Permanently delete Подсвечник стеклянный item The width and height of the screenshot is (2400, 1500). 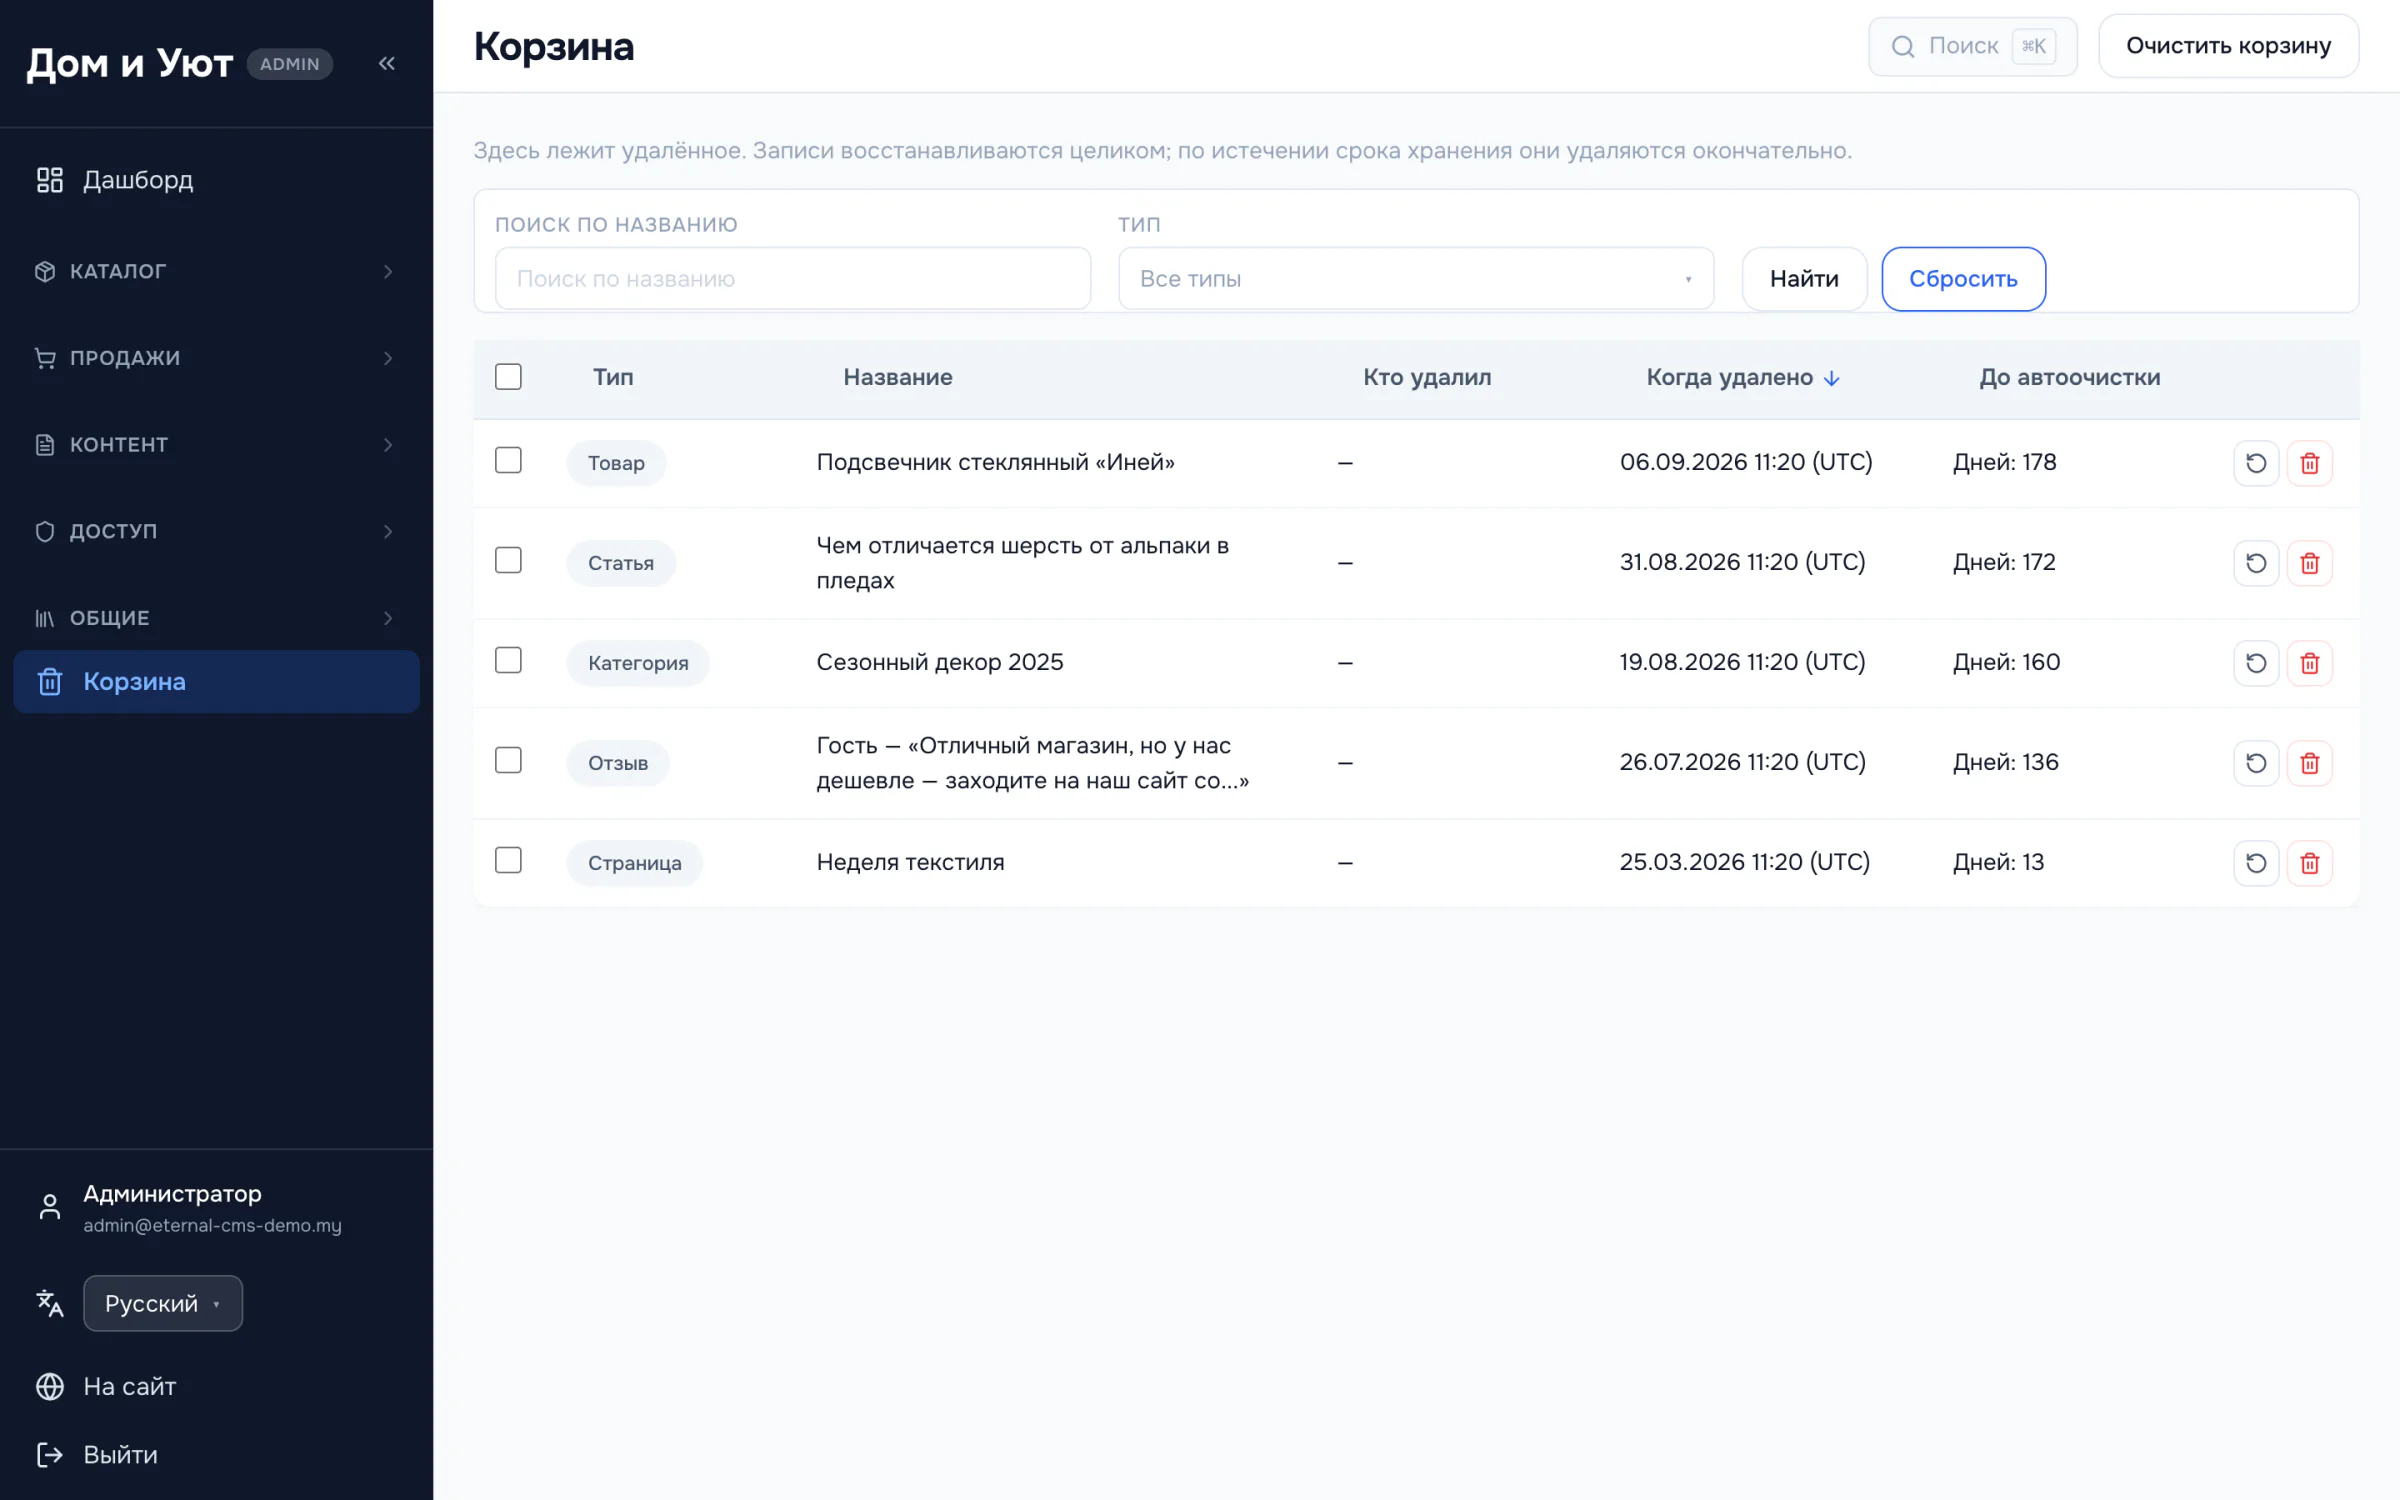[x=2310, y=463]
